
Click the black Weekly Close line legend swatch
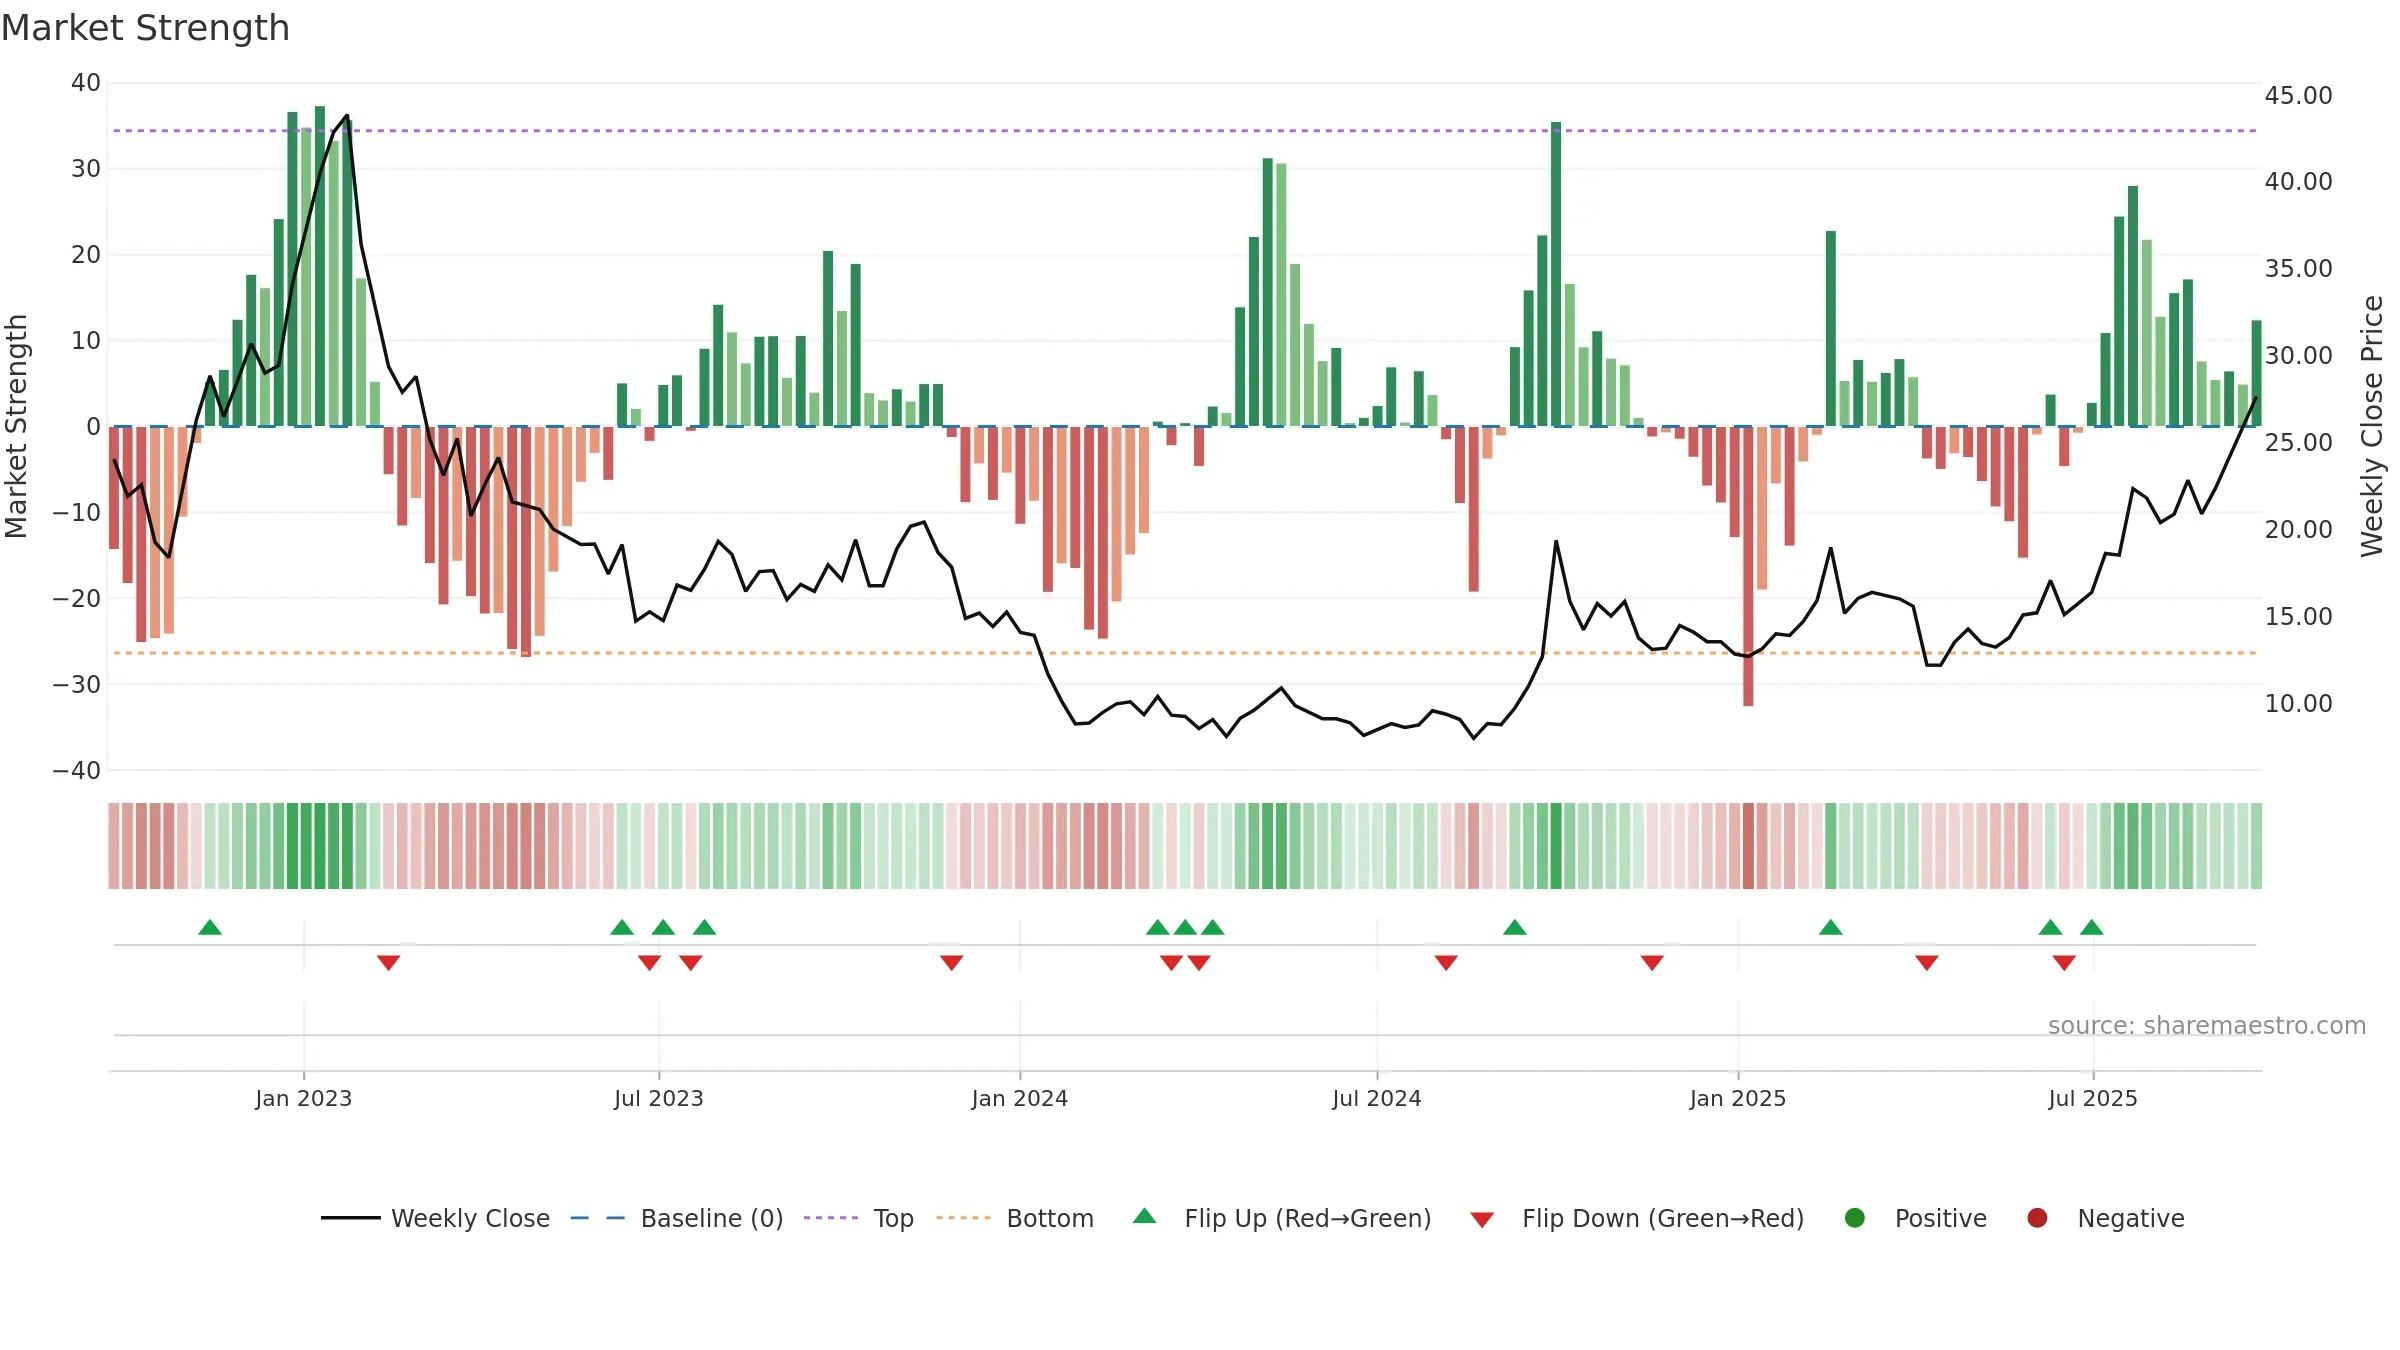coord(350,1218)
